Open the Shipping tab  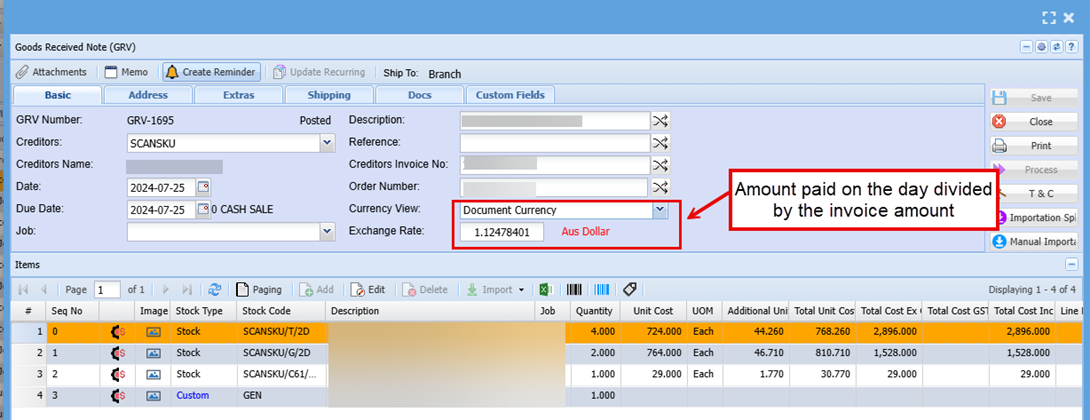pyautogui.click(x=329, y=95)
